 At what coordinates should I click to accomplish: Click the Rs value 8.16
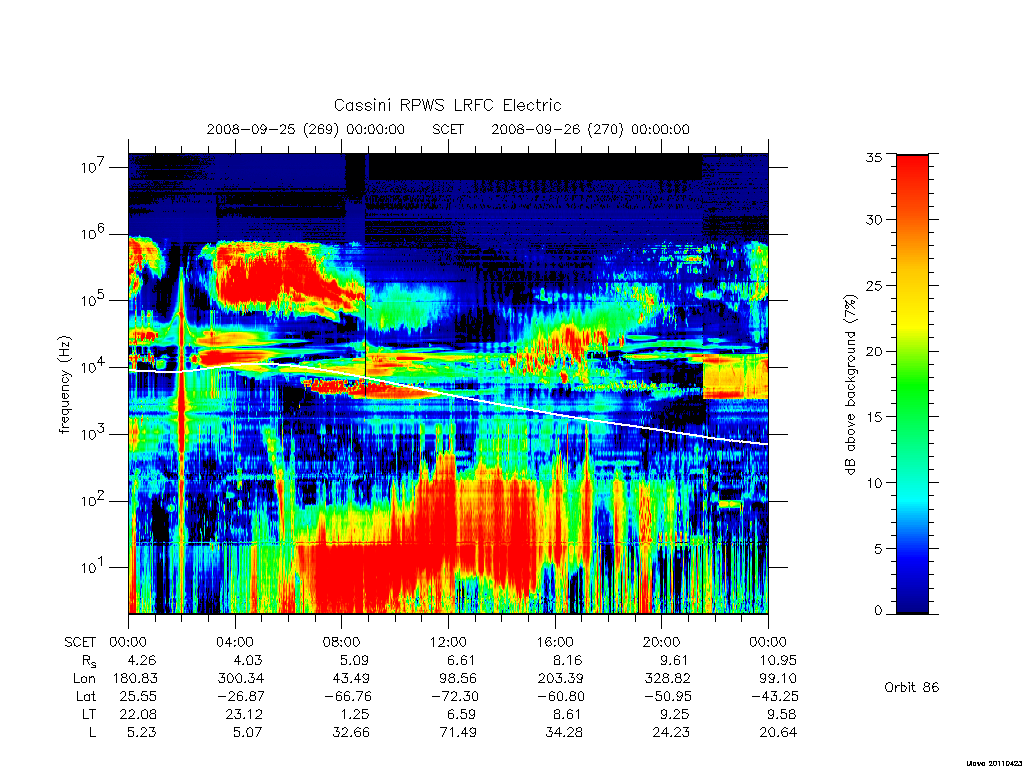[567, 660]
